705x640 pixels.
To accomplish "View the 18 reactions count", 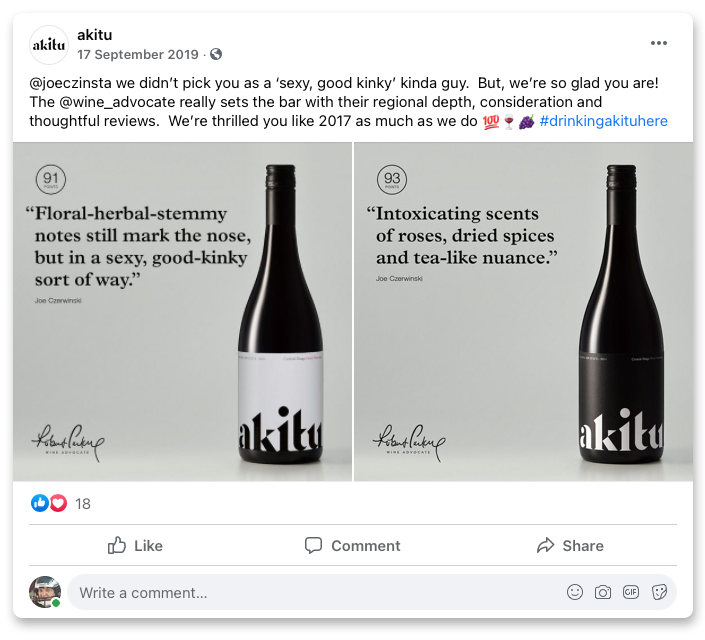I will [83, 504].
